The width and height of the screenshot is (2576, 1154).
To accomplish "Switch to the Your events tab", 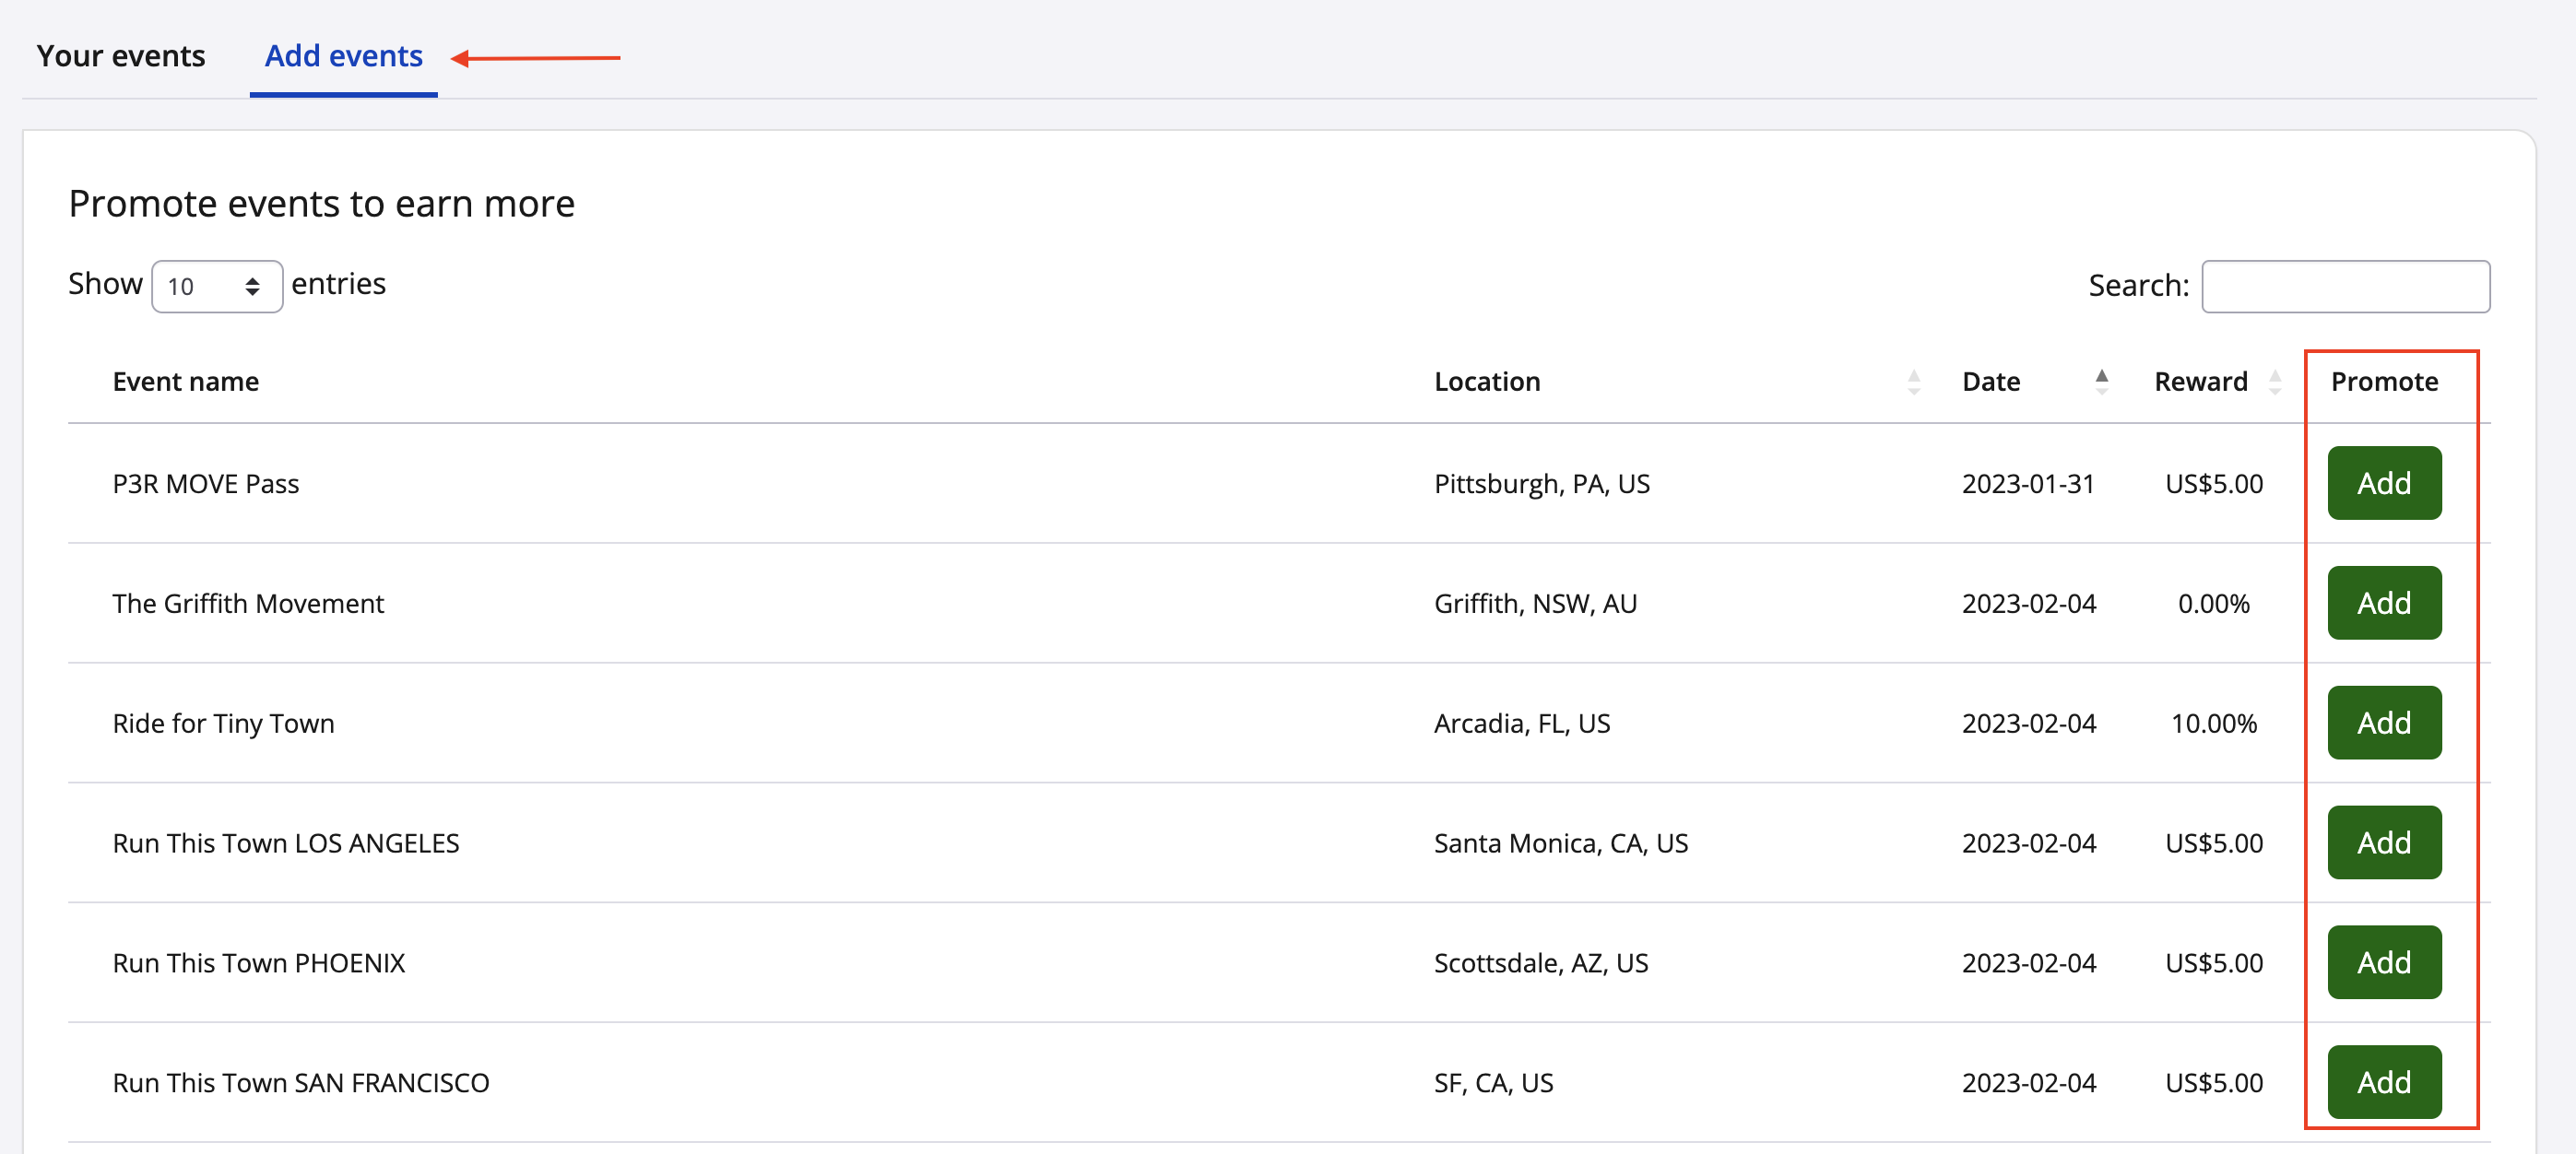I will click(121, 56).
